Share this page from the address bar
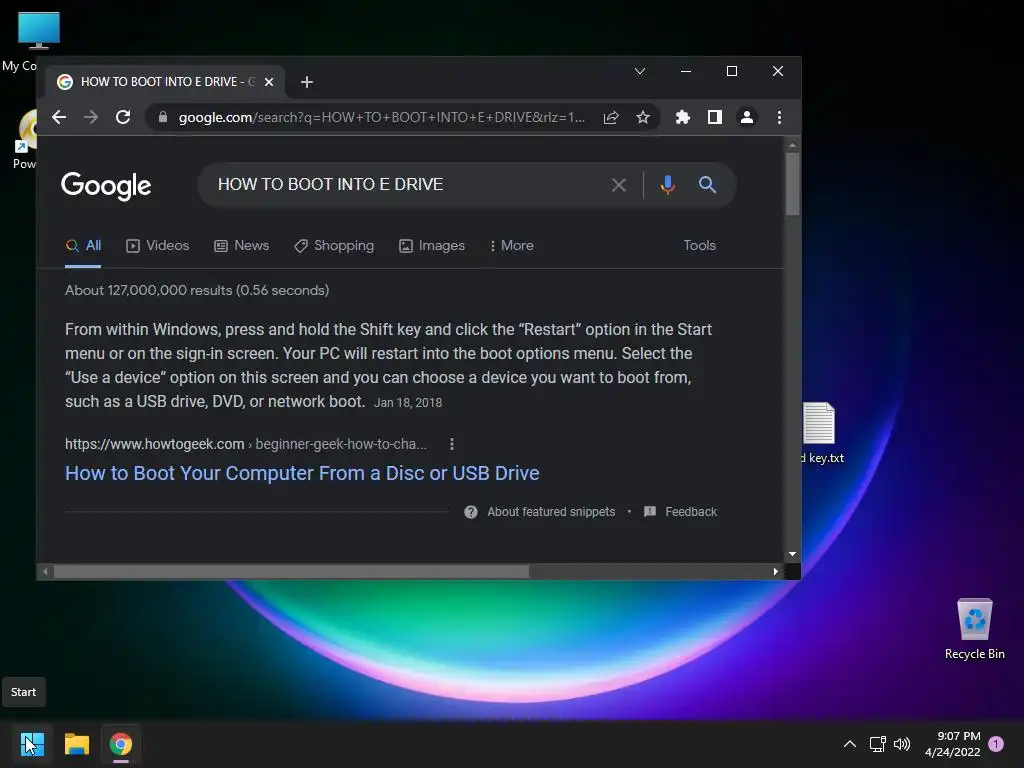1024x768 pixels. [x=611, y=117]
